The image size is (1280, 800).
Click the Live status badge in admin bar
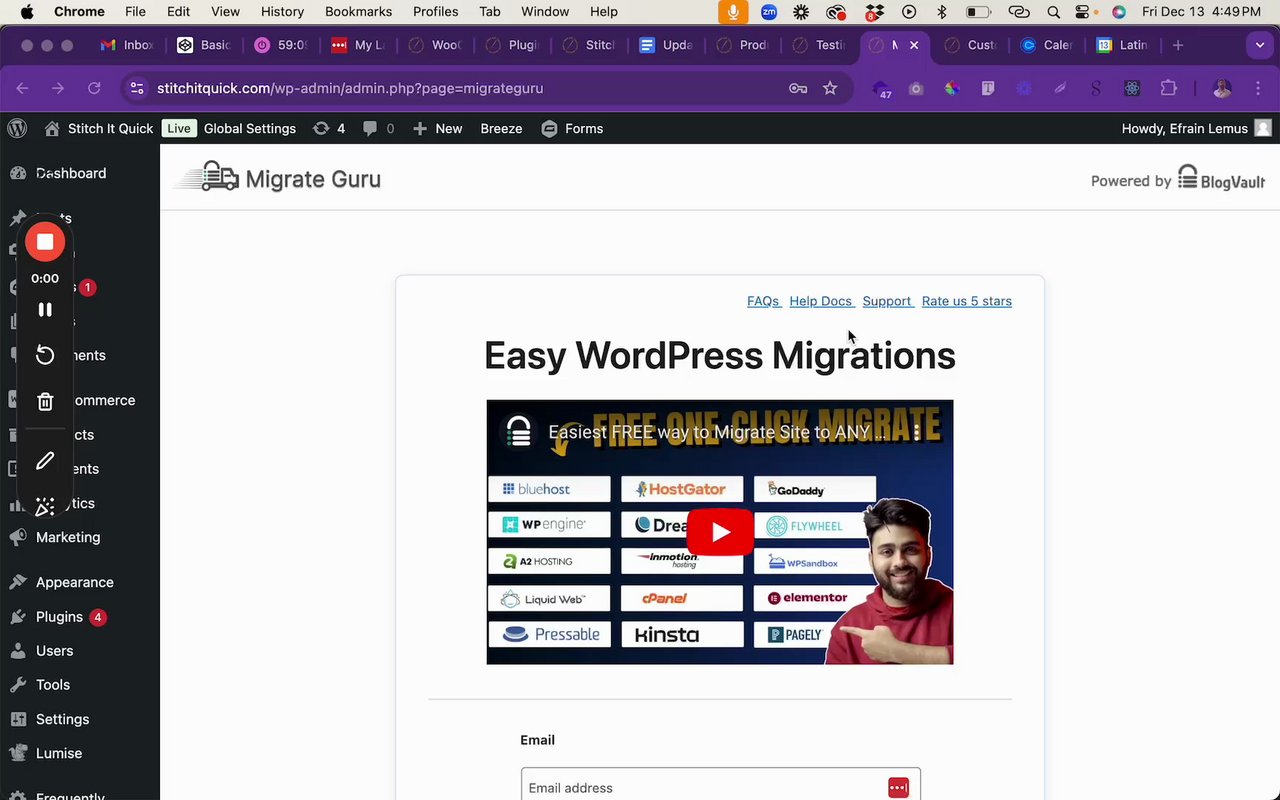pyautogui.click(x=179, y=128)
